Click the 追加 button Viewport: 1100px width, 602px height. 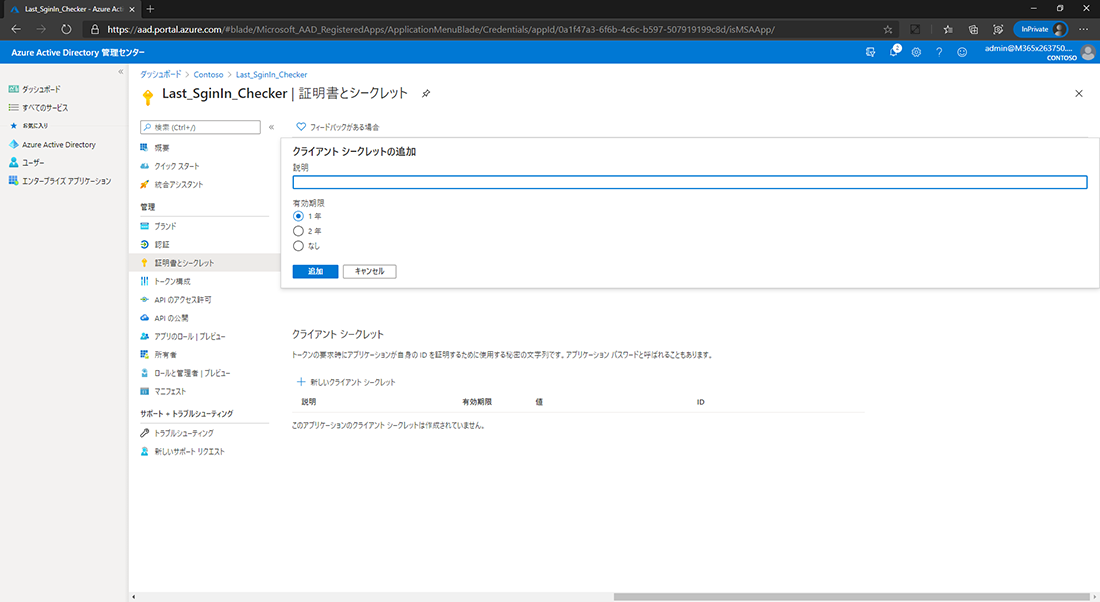(316, 272)
